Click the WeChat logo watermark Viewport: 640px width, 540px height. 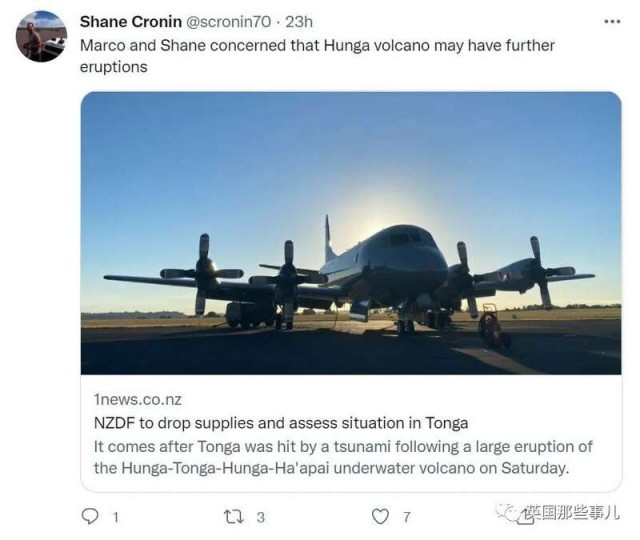click(505, 512)
